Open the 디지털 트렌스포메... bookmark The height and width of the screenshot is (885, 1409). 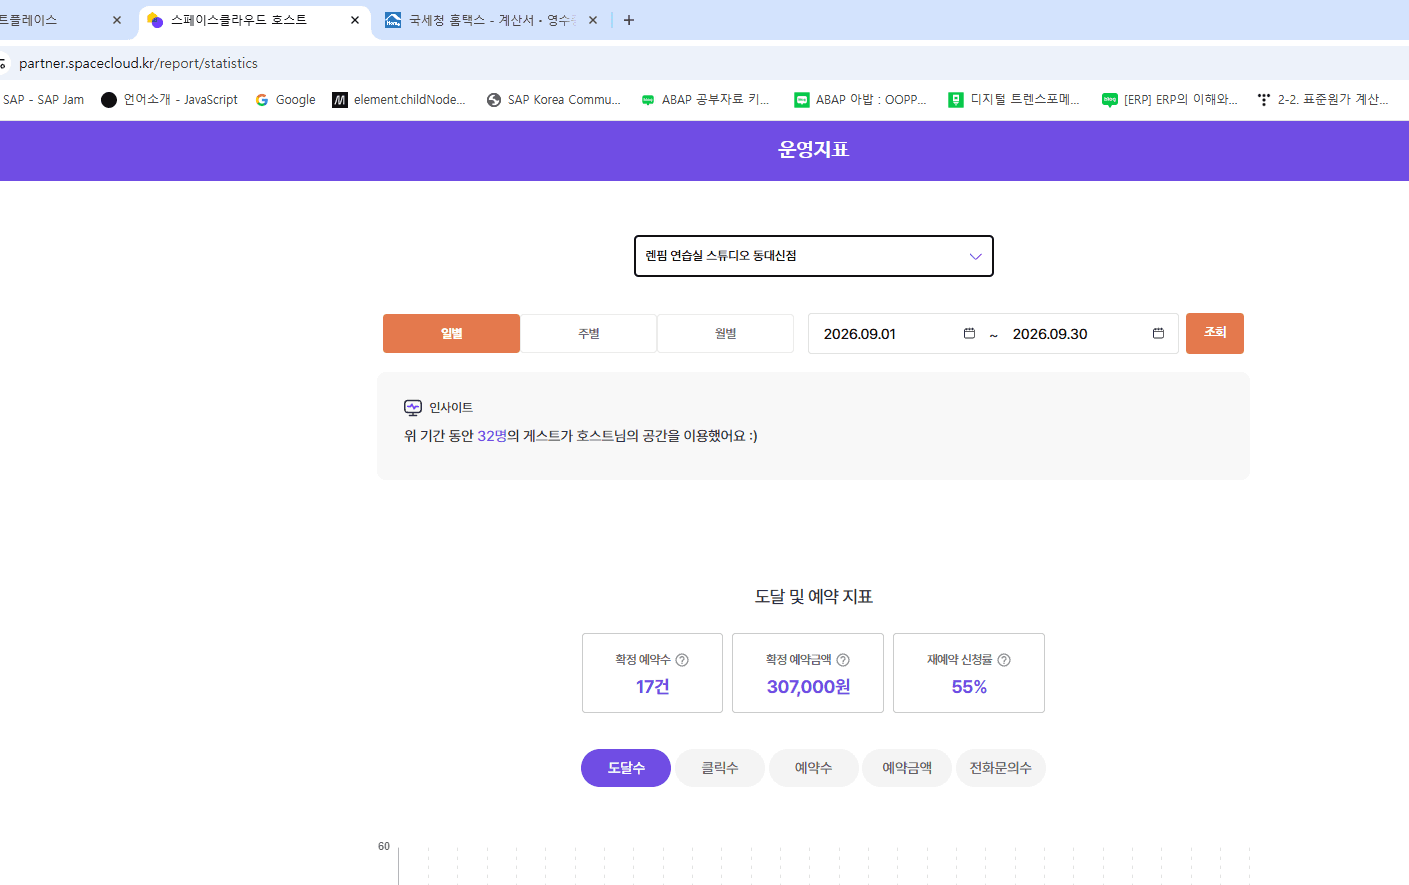click(x=1014, y=100)
